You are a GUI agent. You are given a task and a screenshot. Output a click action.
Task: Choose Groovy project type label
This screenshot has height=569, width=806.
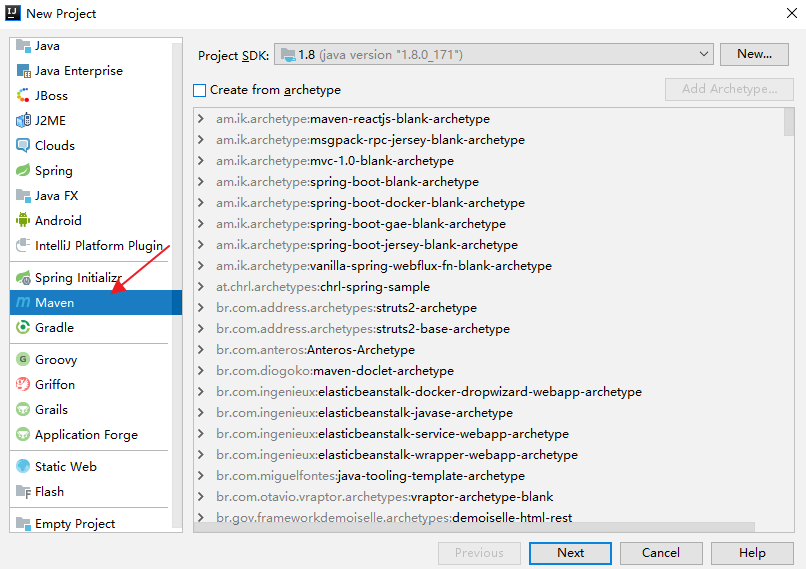point(56,360)
